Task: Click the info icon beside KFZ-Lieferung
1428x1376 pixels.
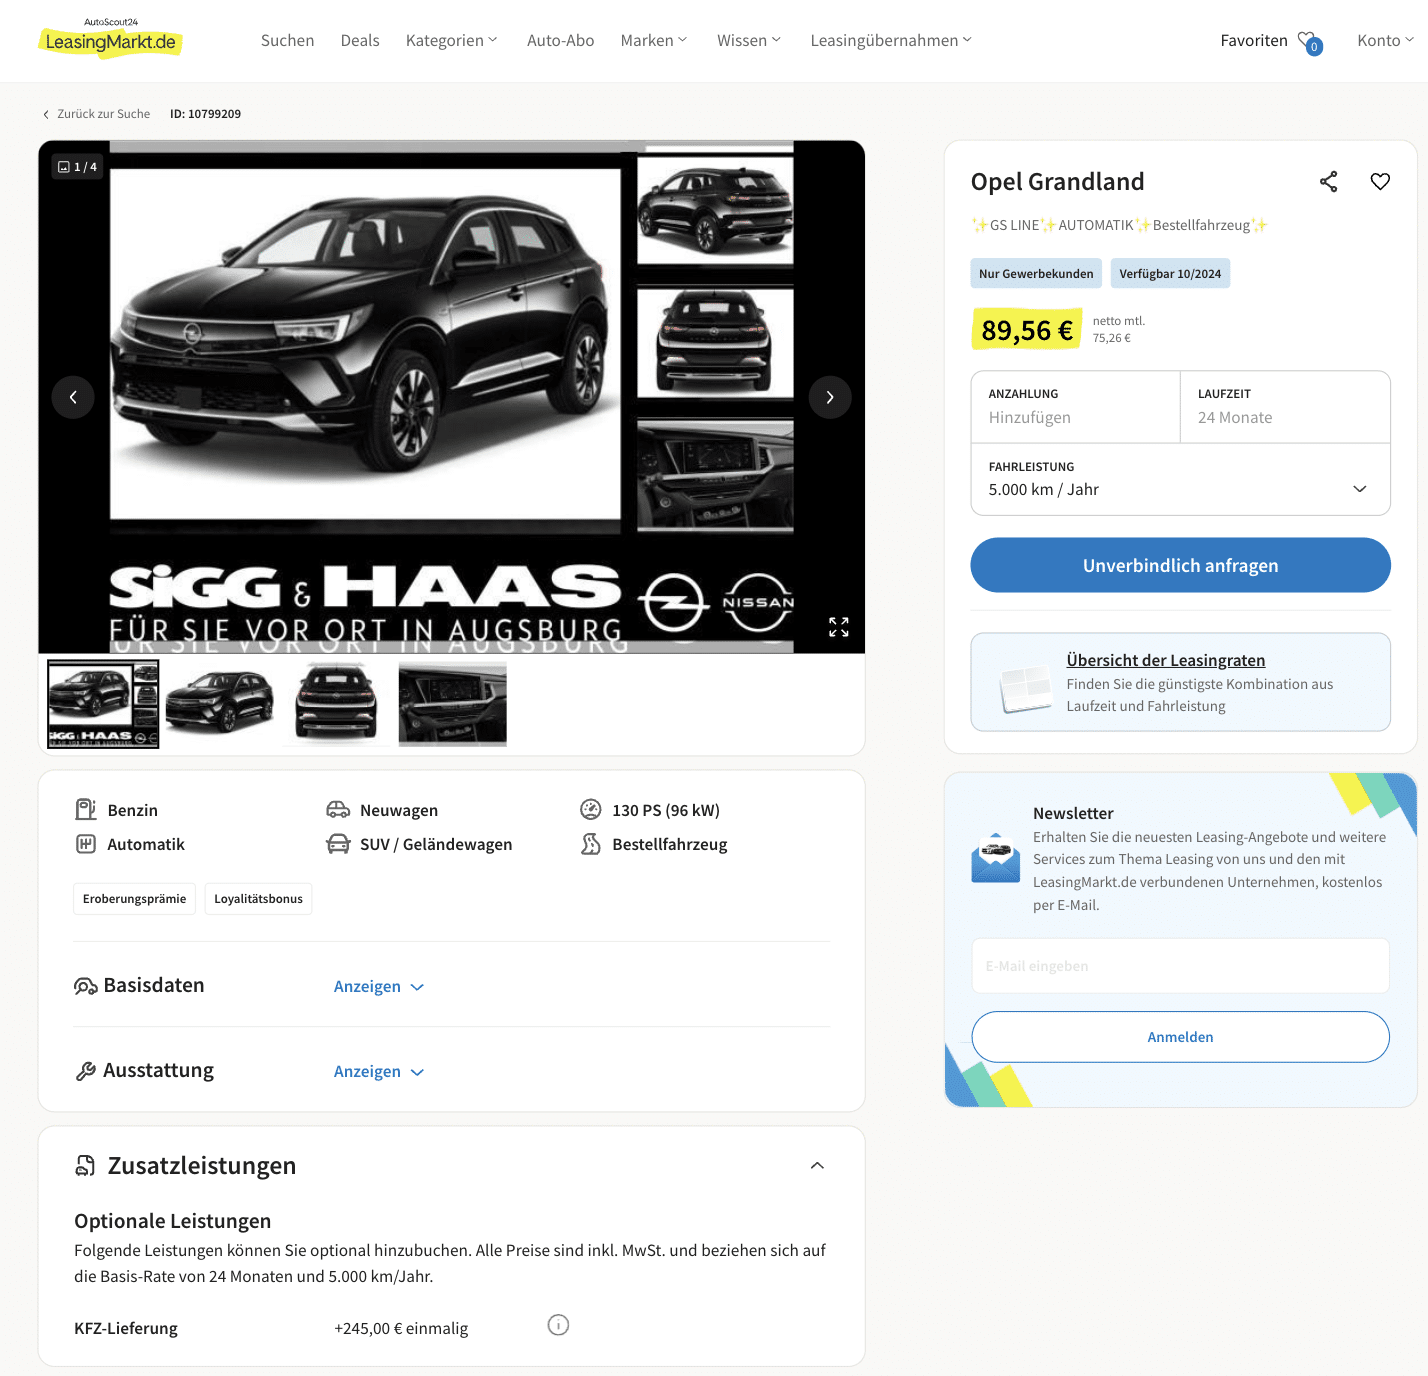Action: 558,1325
